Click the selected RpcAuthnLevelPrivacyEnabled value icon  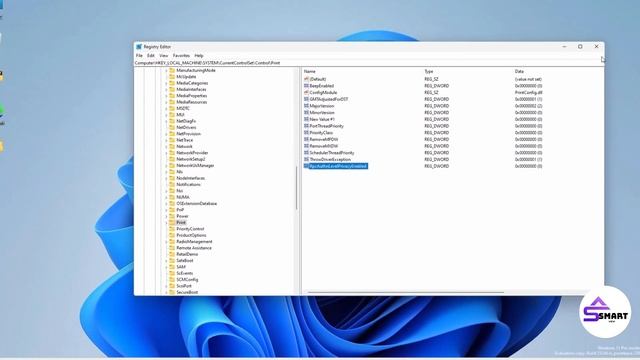pyautogui.click(x=306, y=166)
